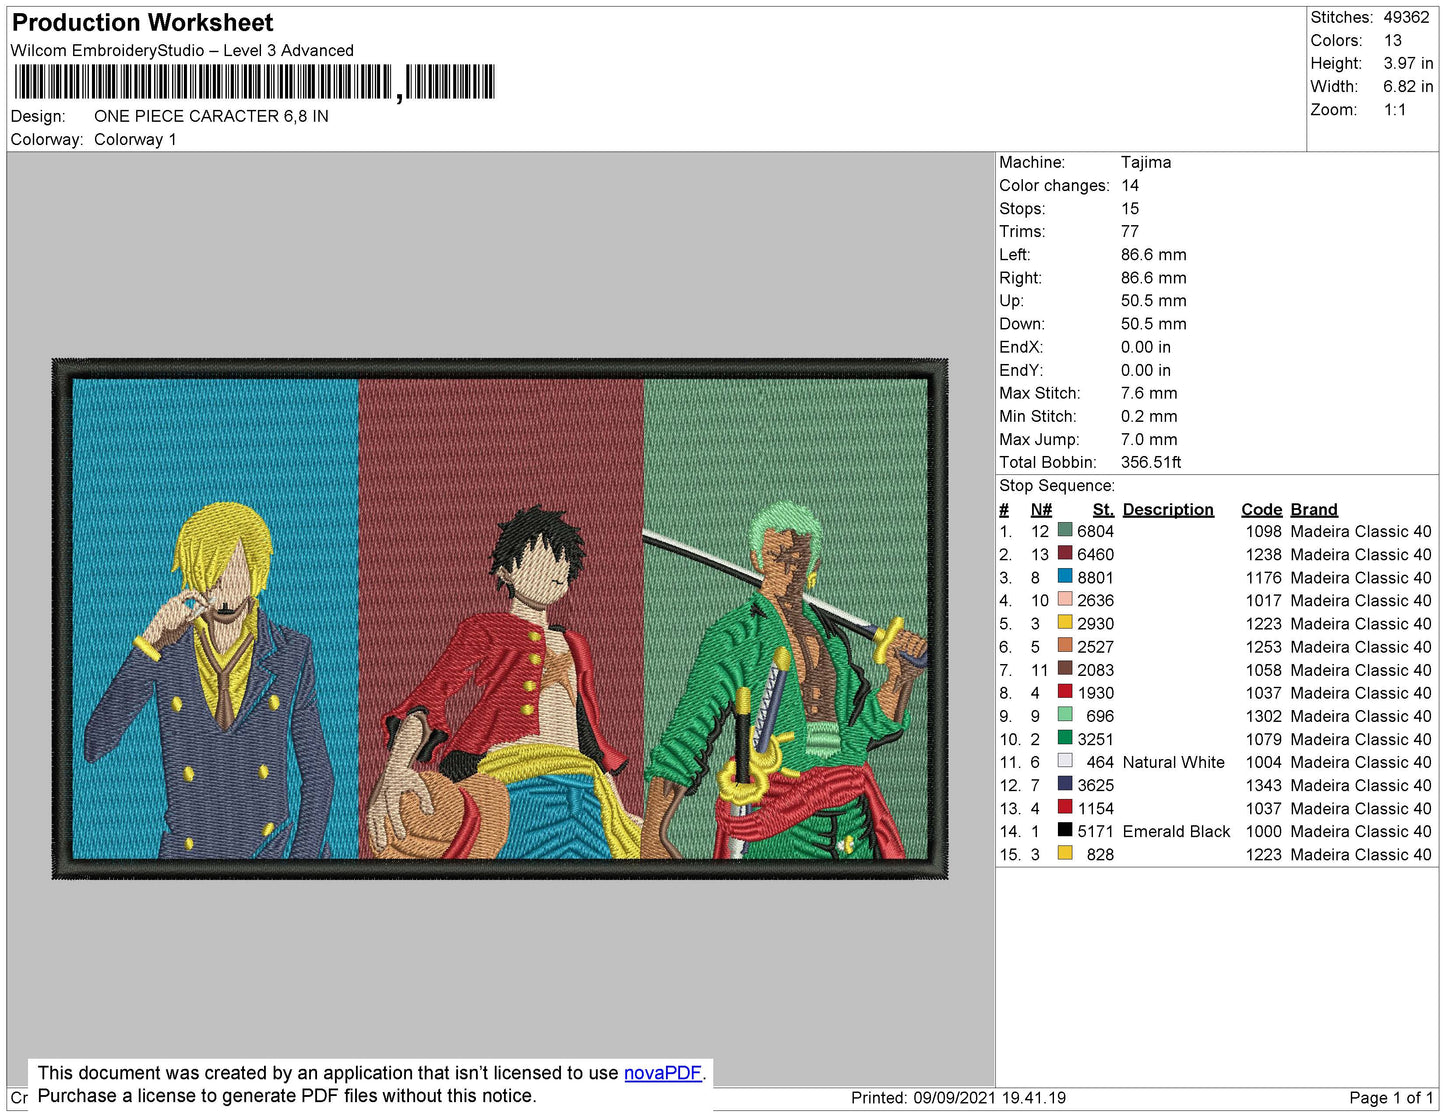1445x1117 pixels.
Task: Click the Total Bobbin value '356.51ft'
Action: [x=1151, y=462]
